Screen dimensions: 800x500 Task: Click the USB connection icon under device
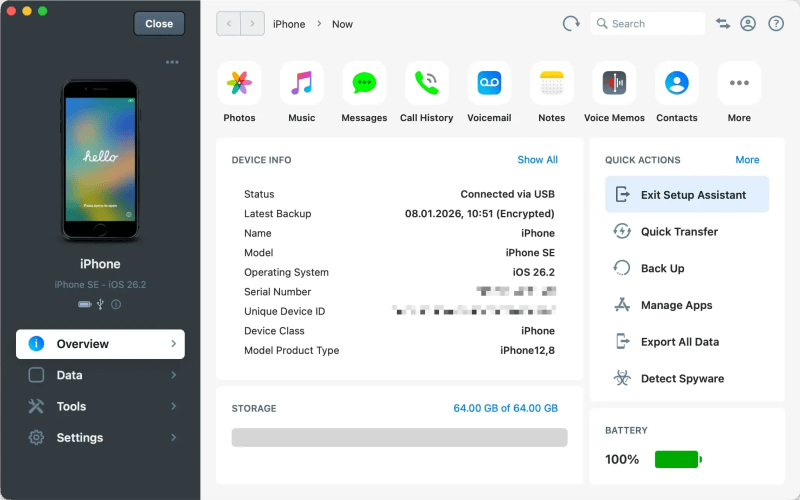coord(101,305)
